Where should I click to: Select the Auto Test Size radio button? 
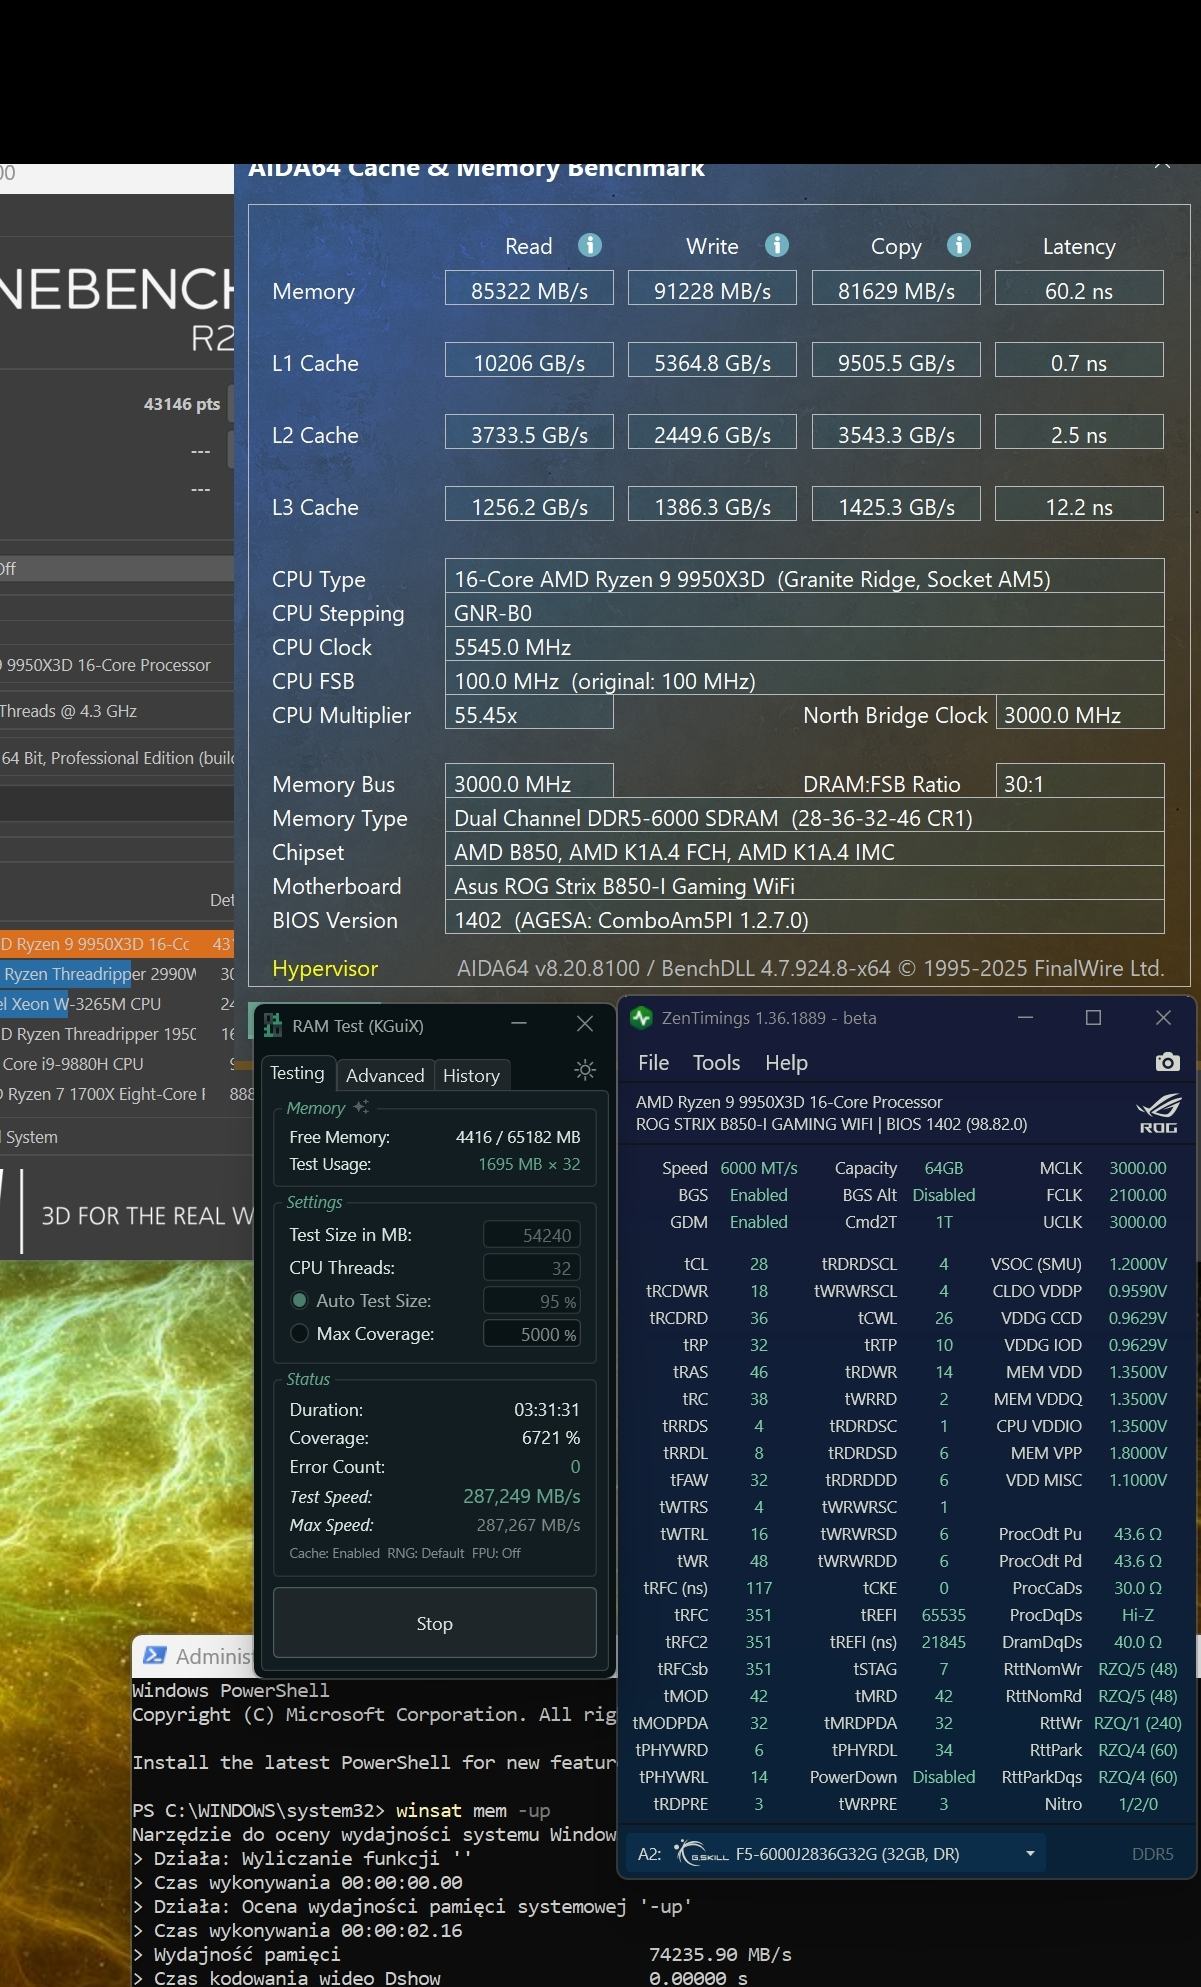tap(299, 1301)
